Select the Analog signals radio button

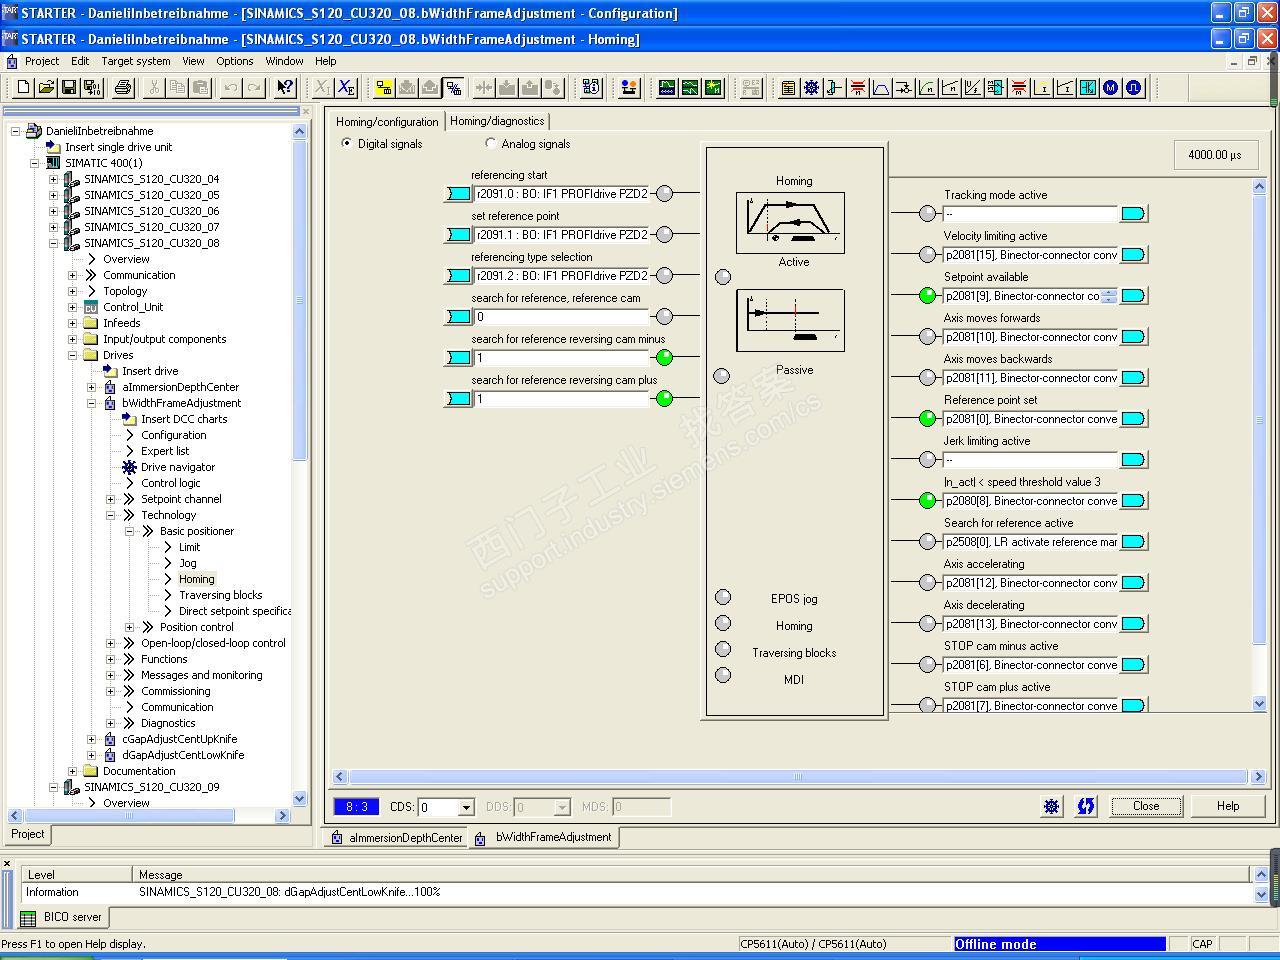[490, 144]
